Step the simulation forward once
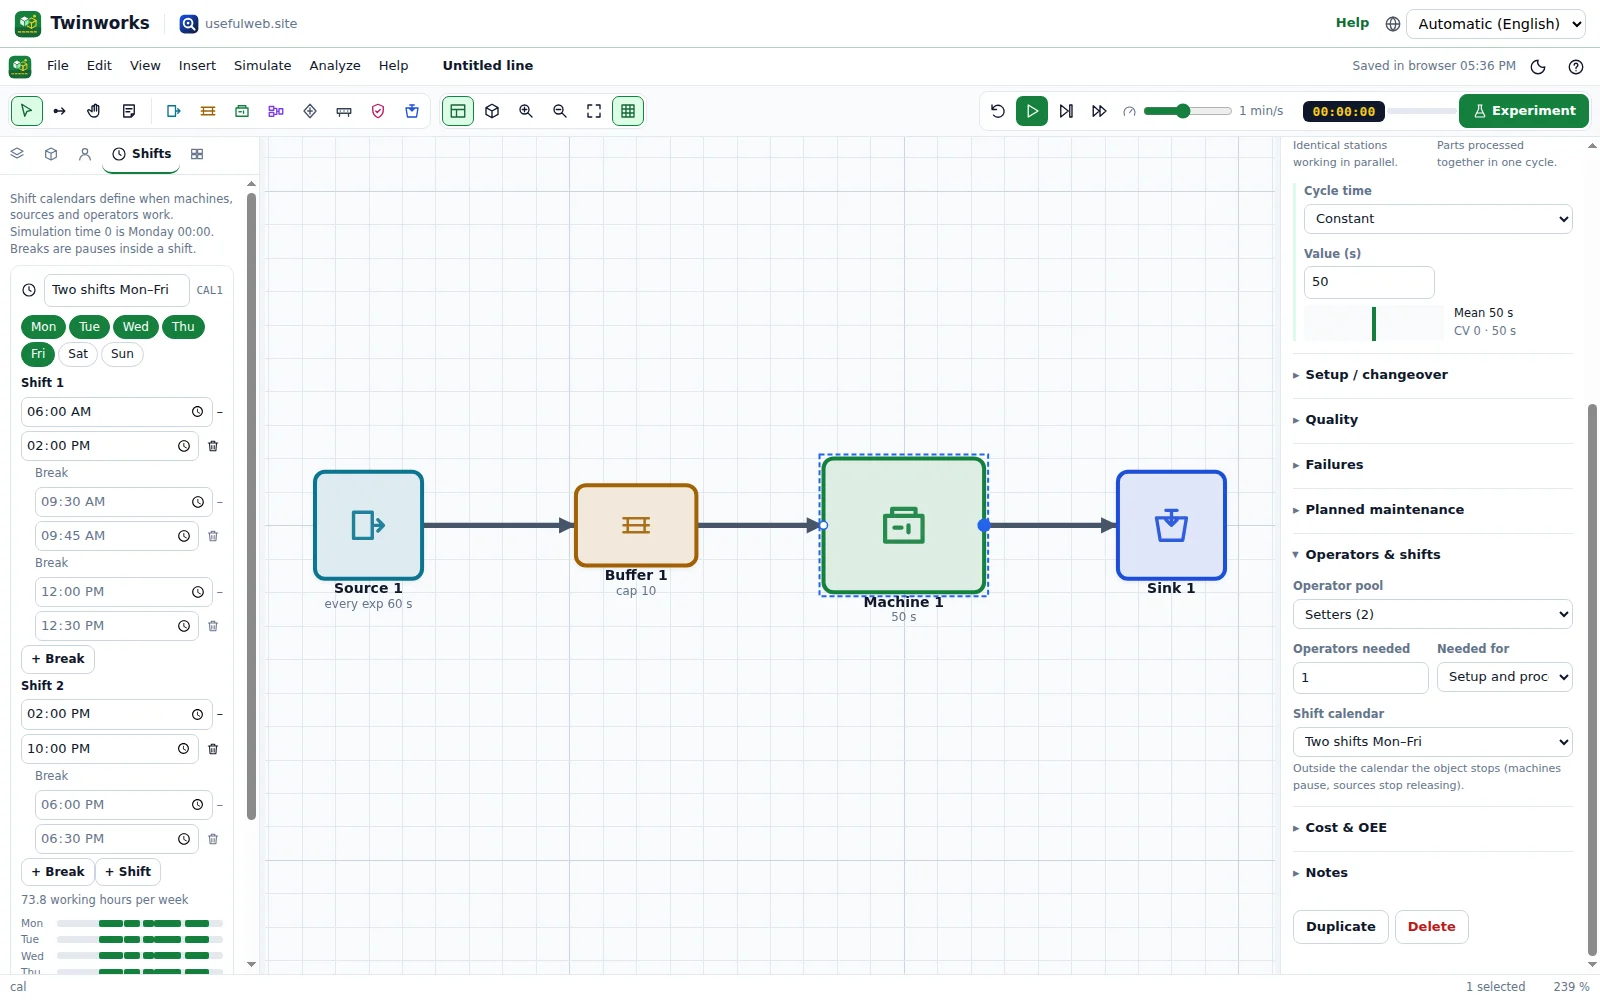 (x=1066, y=111)
